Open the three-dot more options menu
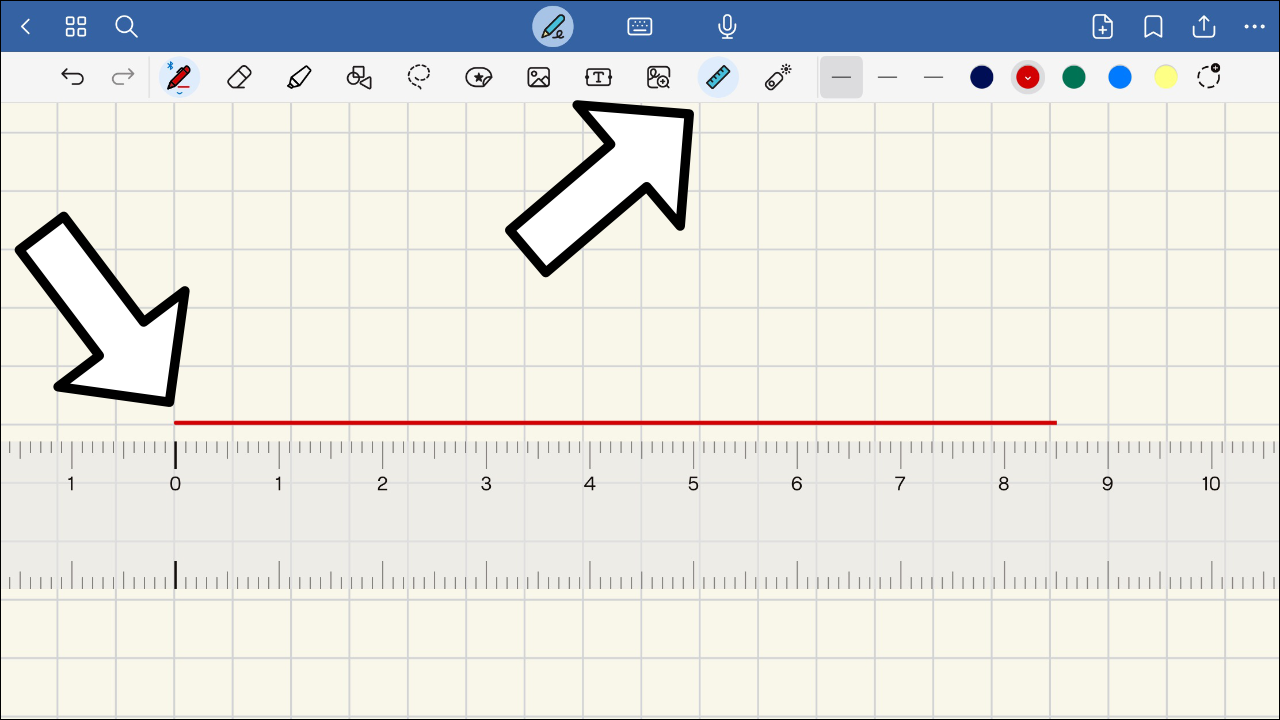Viewport: 1280px width, 720px height. click(x=1254, y=27)
